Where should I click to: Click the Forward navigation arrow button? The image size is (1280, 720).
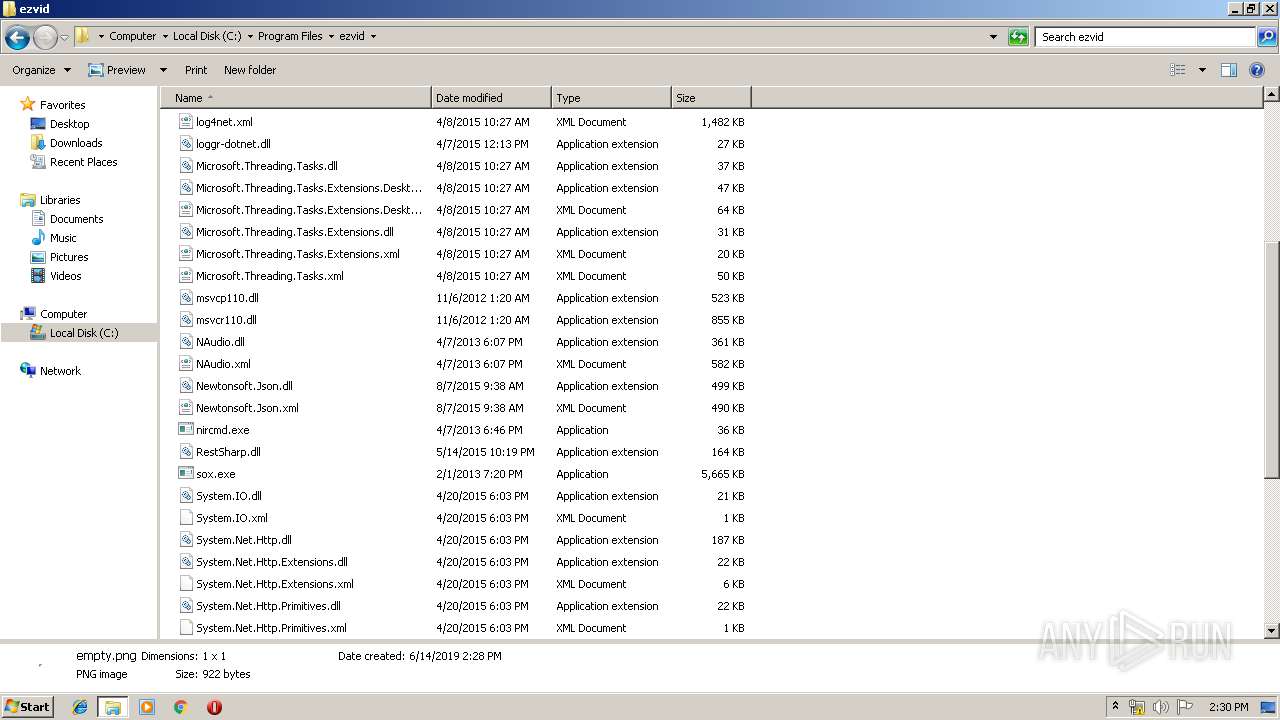45,38
